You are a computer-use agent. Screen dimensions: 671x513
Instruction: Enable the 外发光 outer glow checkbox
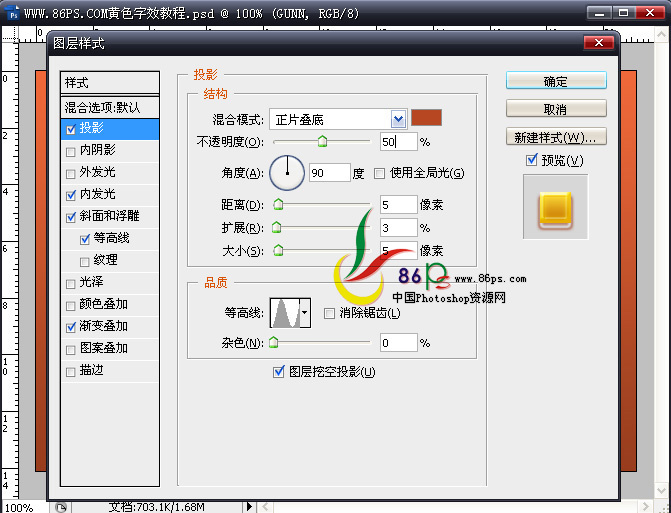(71, 174)
